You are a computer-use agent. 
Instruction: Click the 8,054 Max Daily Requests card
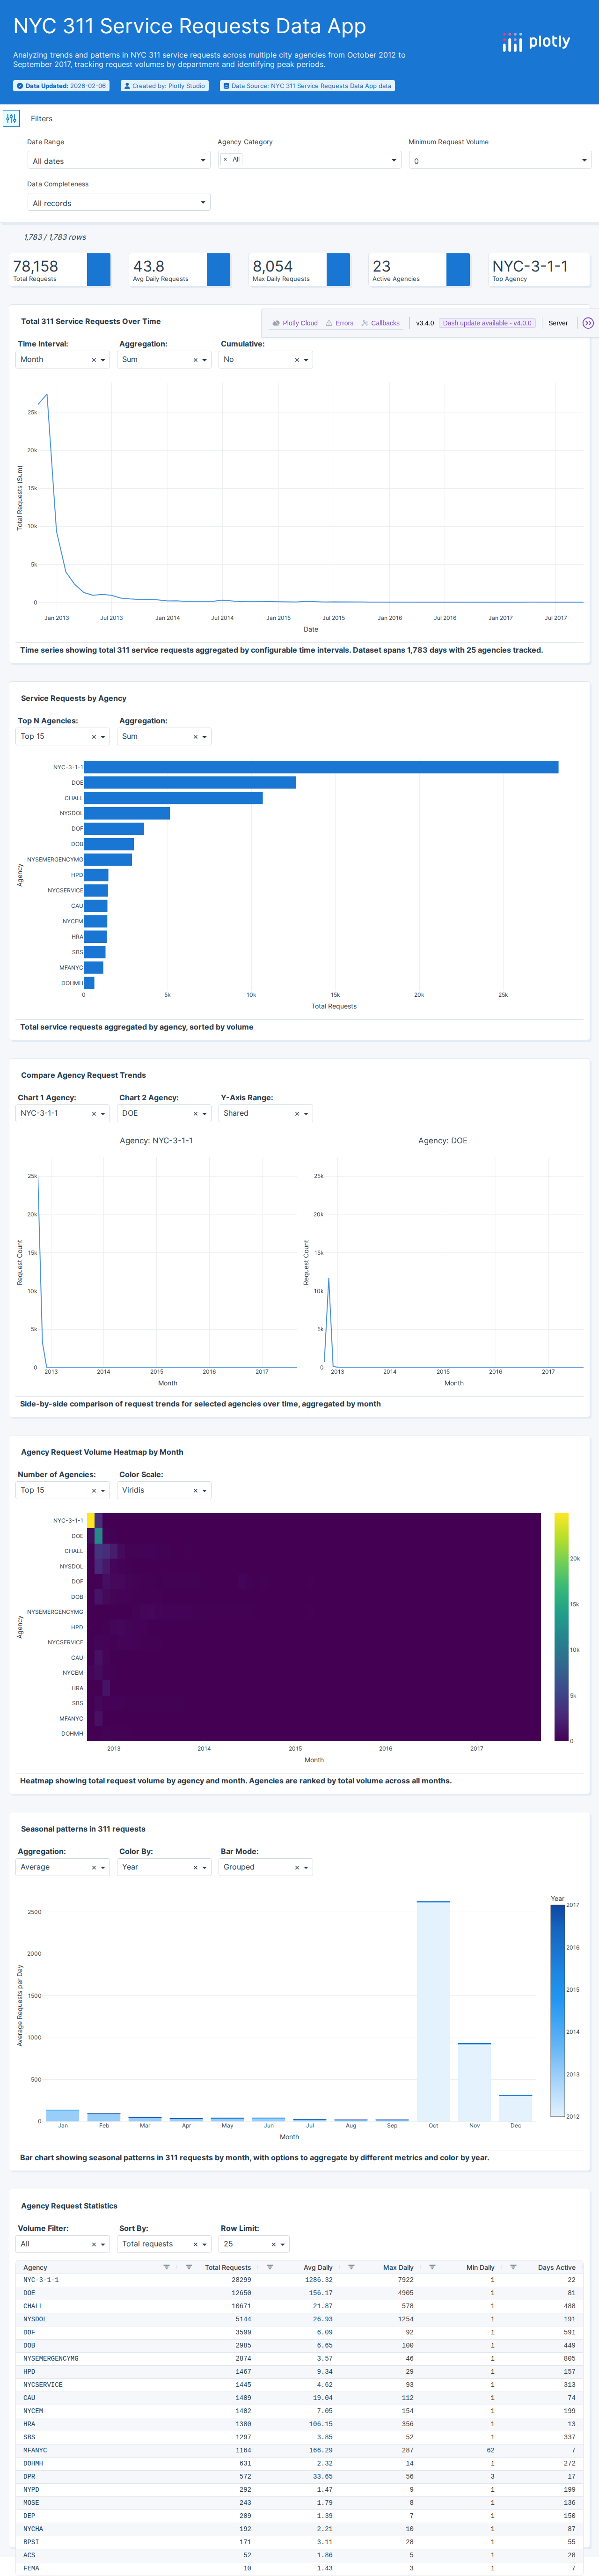coord(299,270)
